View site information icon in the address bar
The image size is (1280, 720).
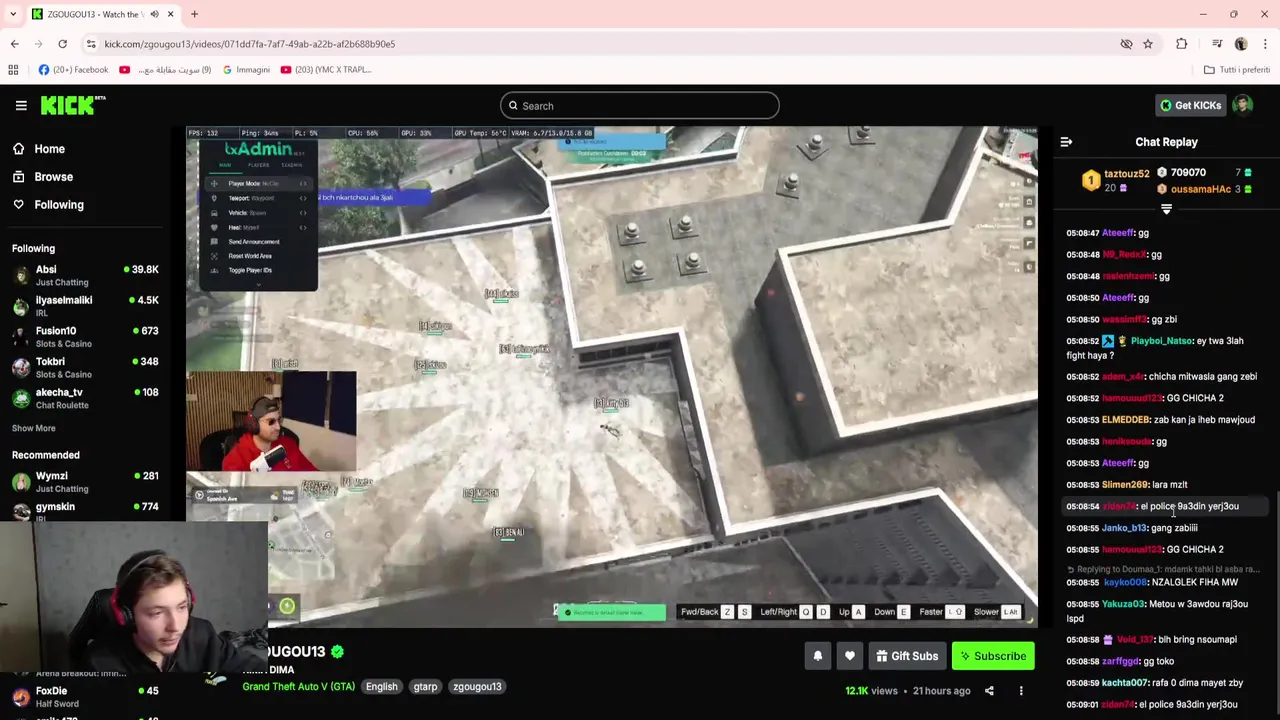(91, 44)
